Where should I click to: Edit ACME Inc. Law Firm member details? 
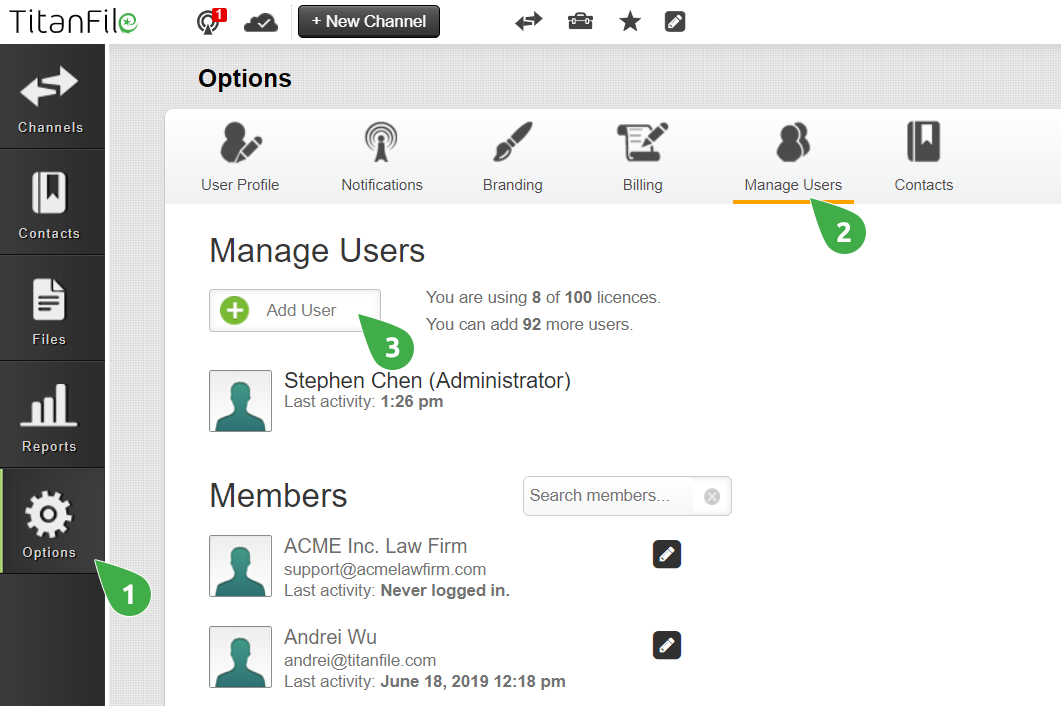coord(666,554)
